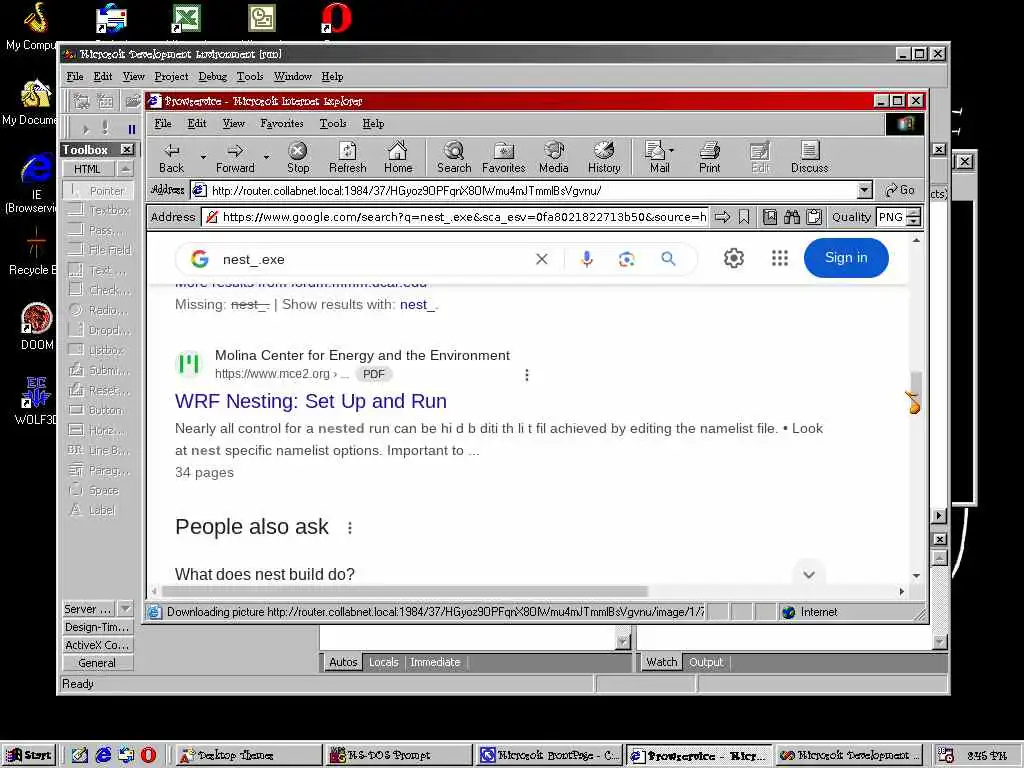Click the bookmark icon beside the go arrow
Viewport: 1024px width, 768px height.
744,217
